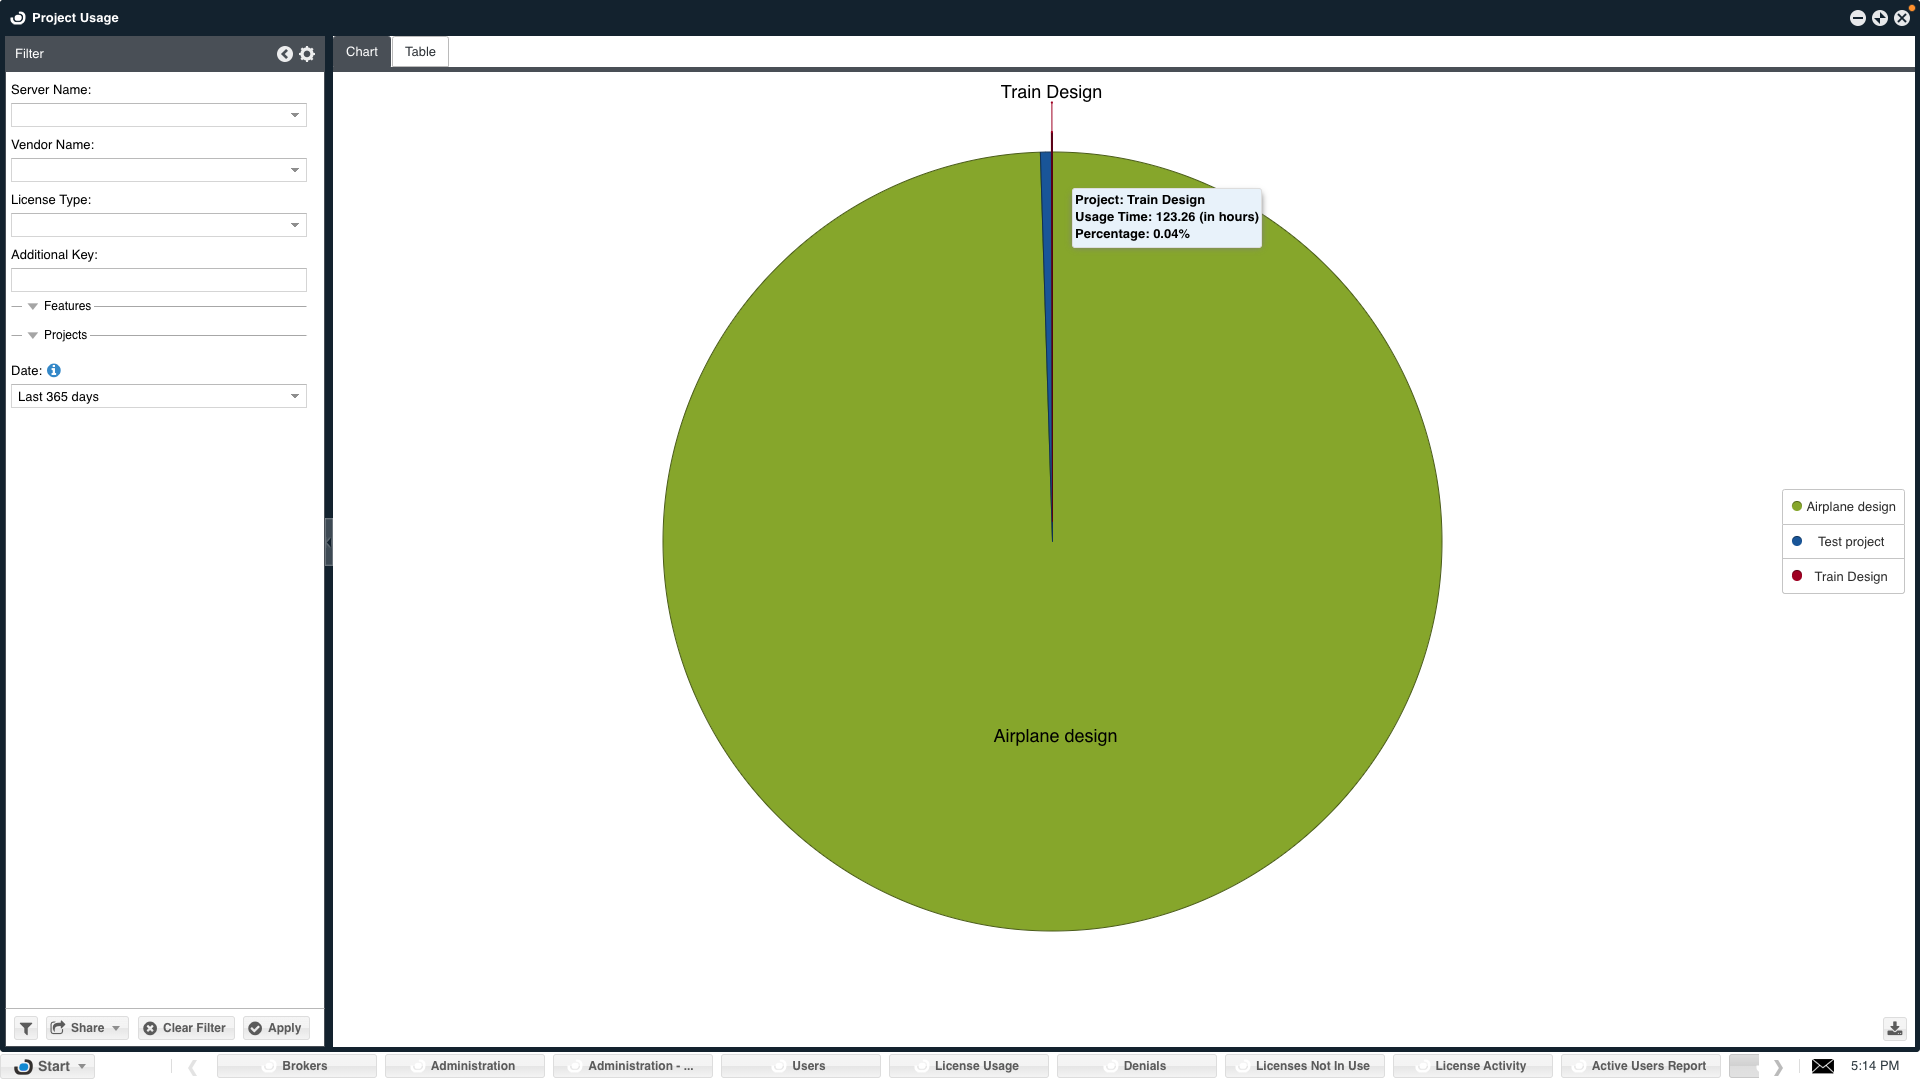Click the Apply button
The height and width of the screenshot is (1080, 1920).
[275, 1028]
